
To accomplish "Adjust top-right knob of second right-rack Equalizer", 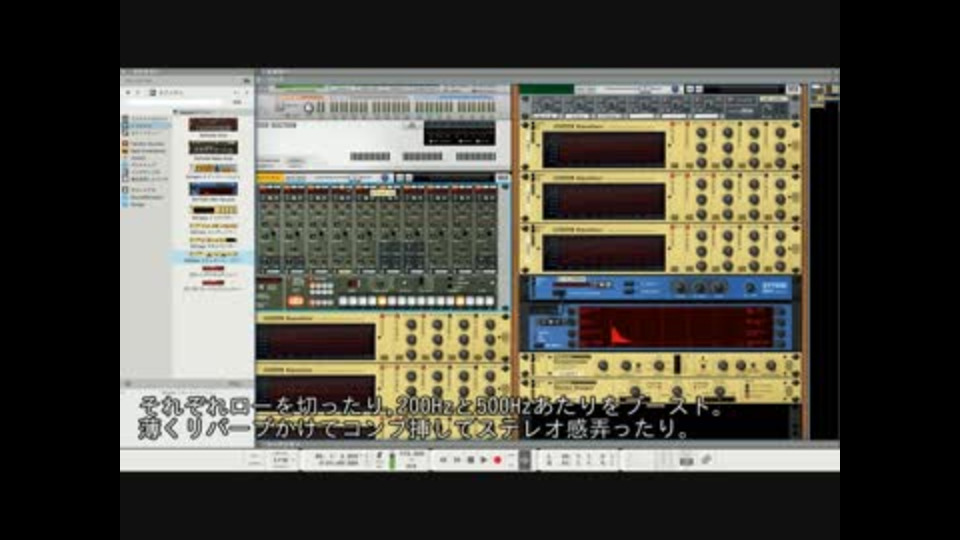I will coord(781,184).
